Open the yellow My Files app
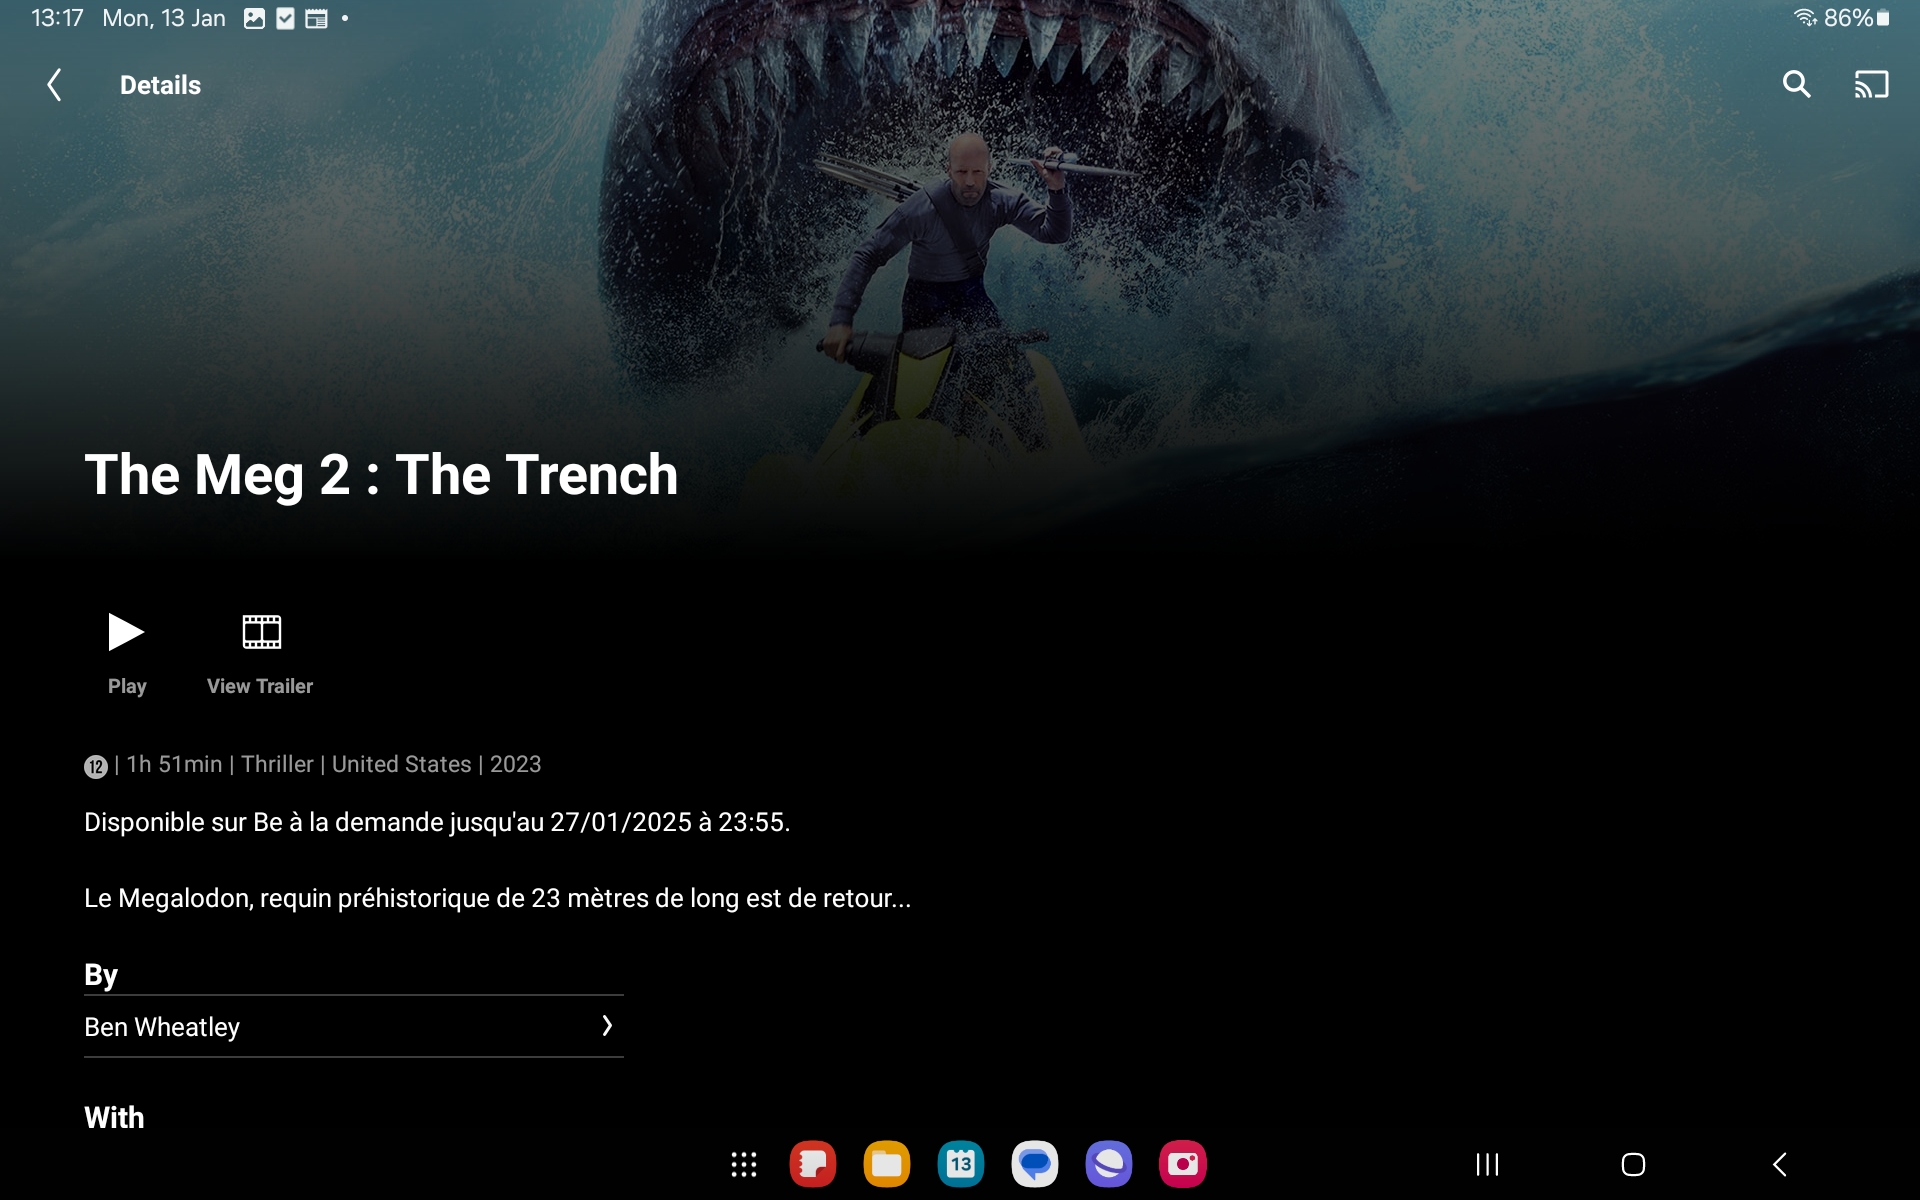Viewport: 1920px width, 1200px height. [886, 1164]
